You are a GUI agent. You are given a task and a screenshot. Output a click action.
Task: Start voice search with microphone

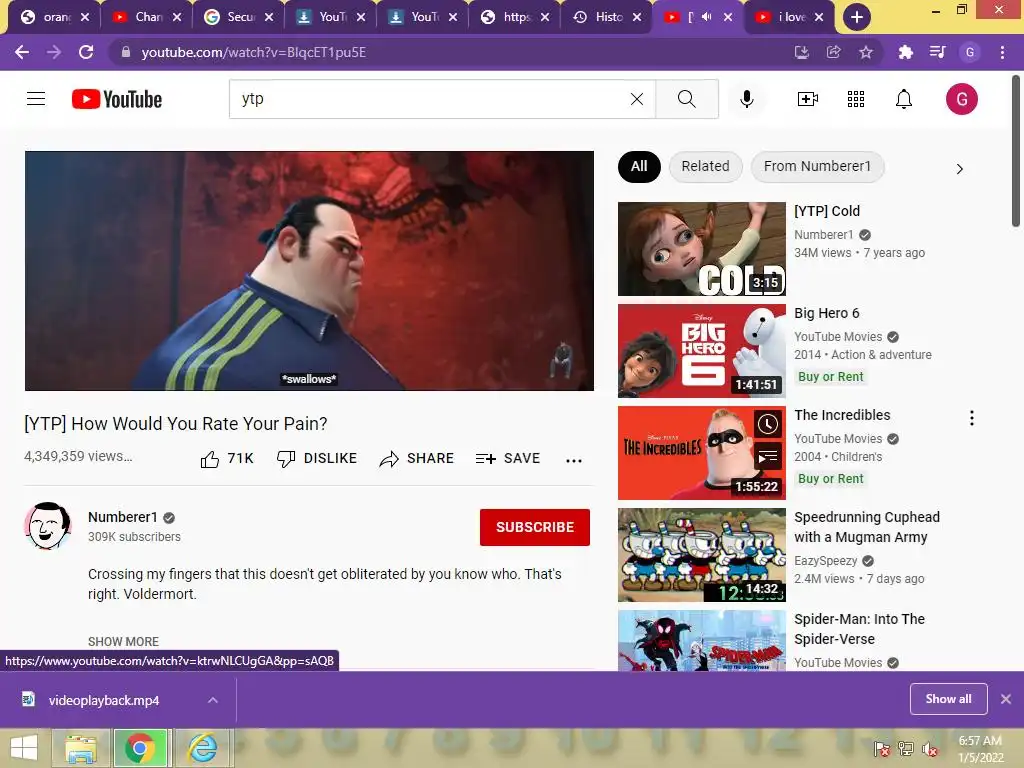point(746,99)
